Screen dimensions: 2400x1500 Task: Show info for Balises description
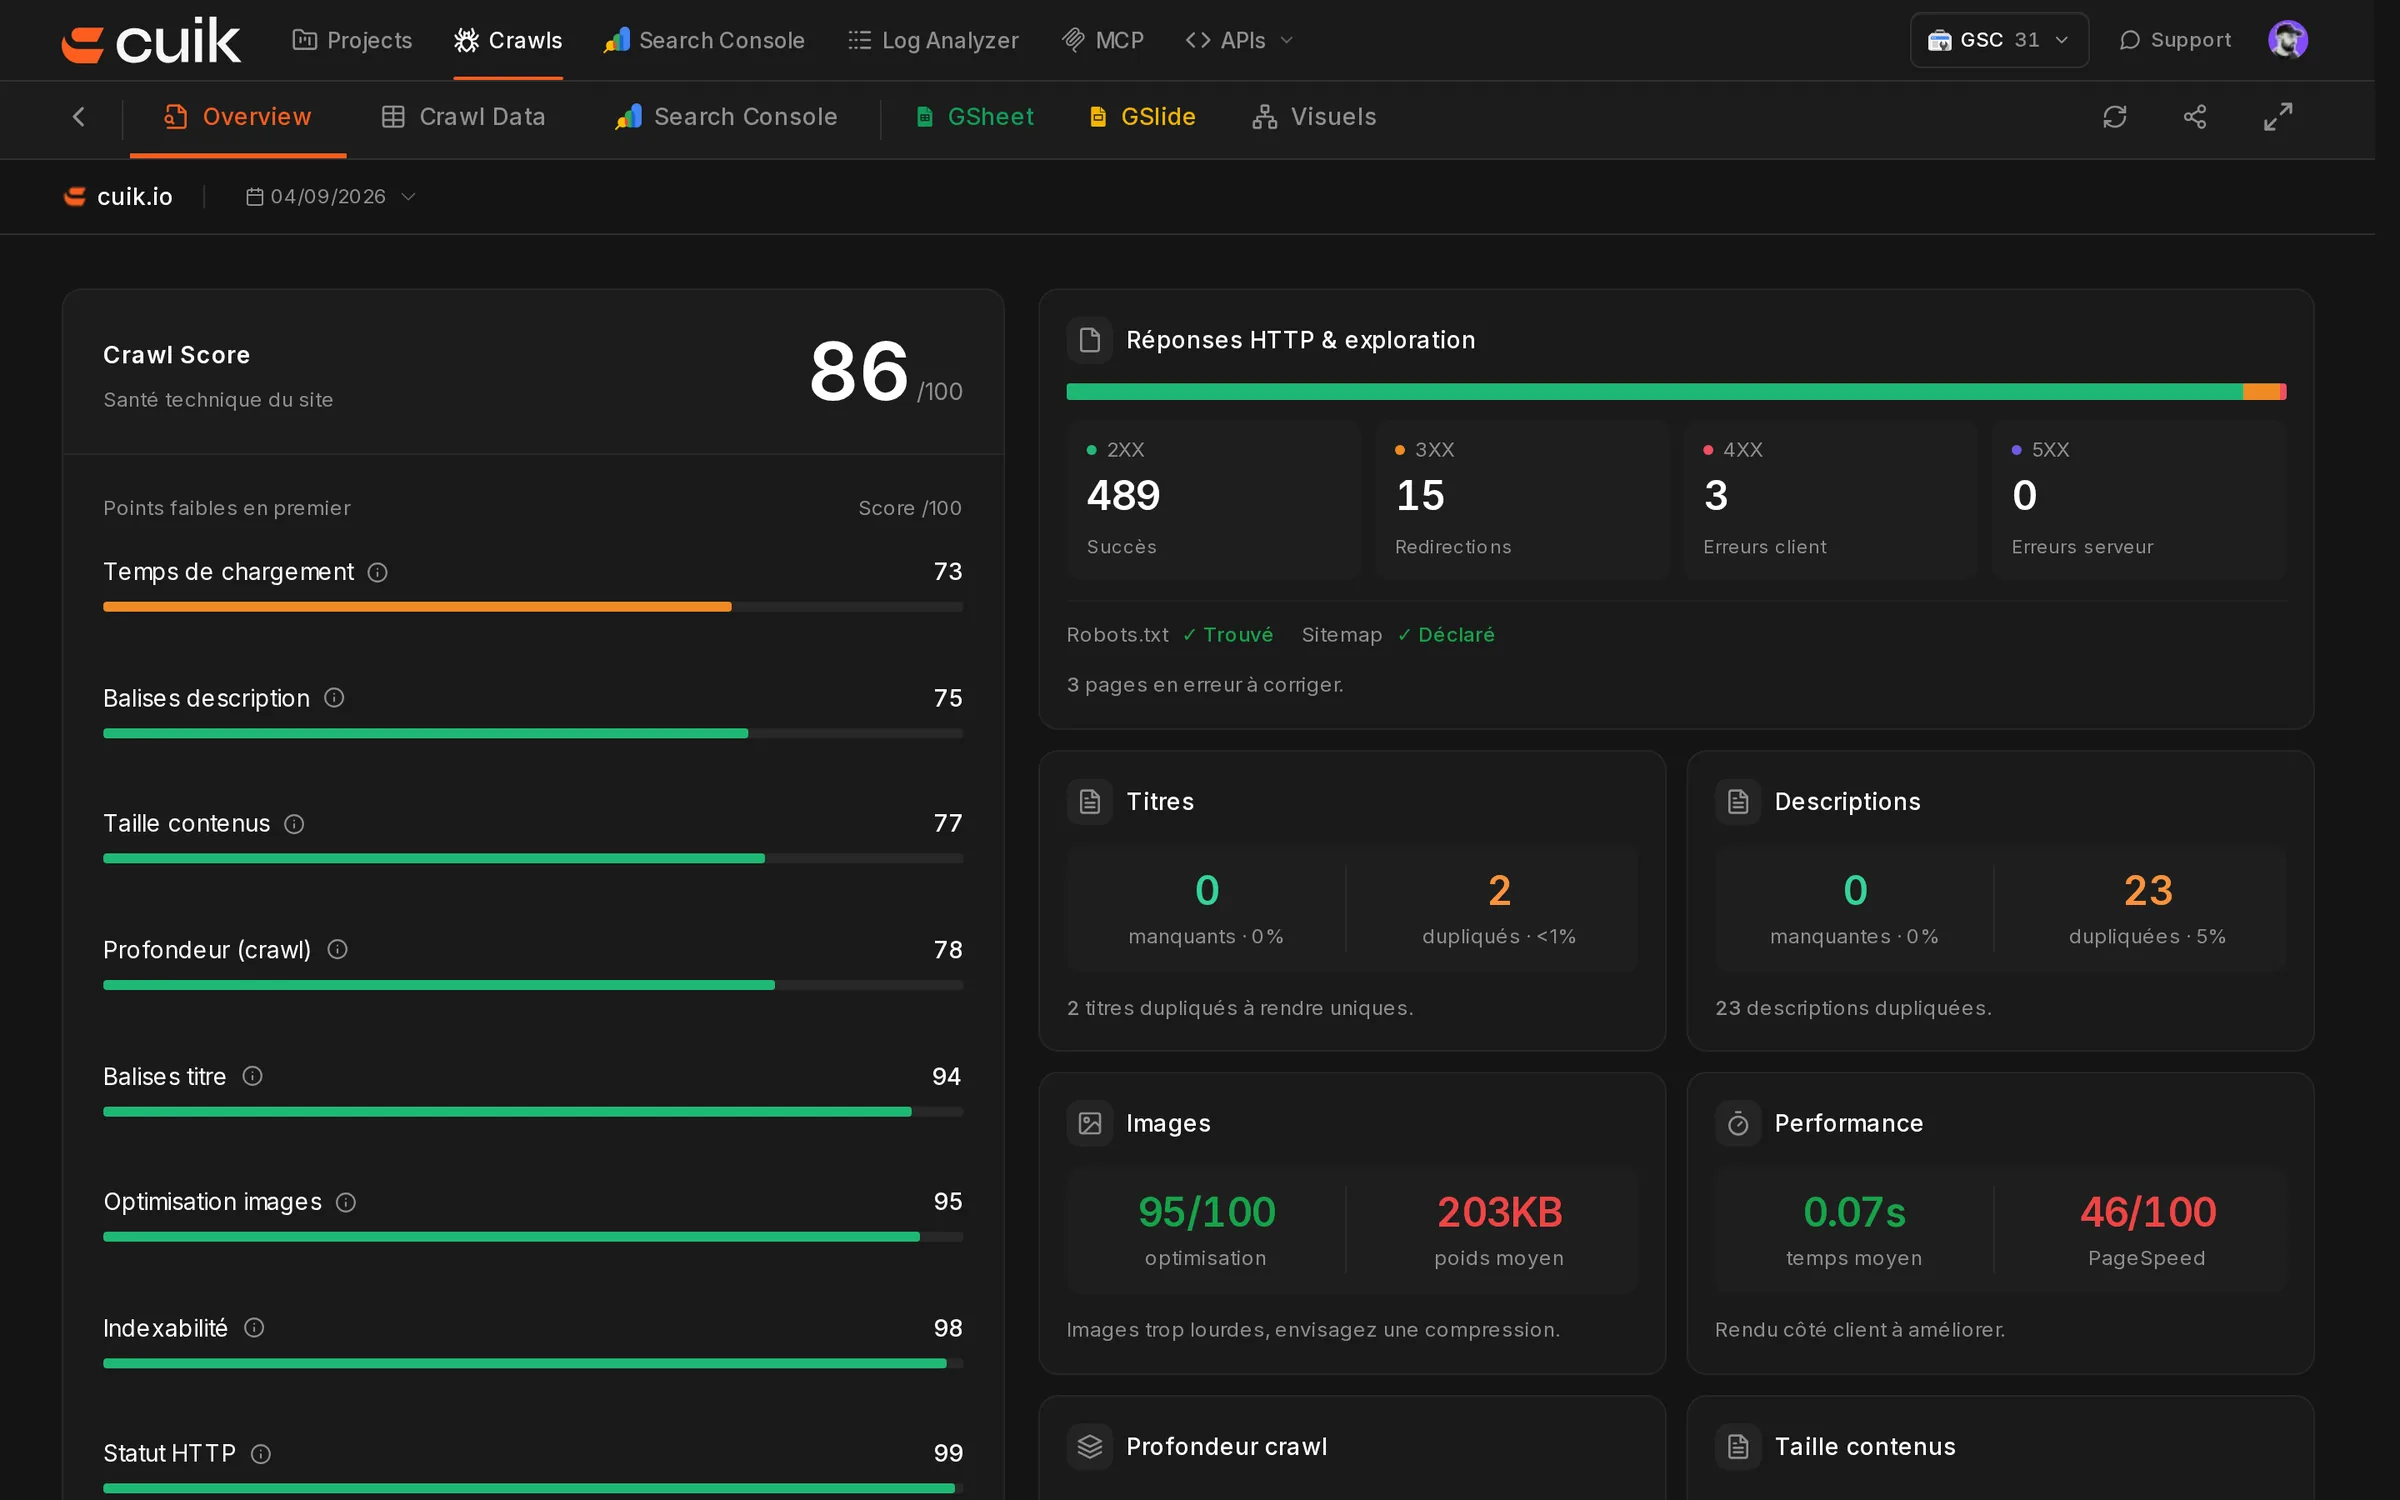334,698
